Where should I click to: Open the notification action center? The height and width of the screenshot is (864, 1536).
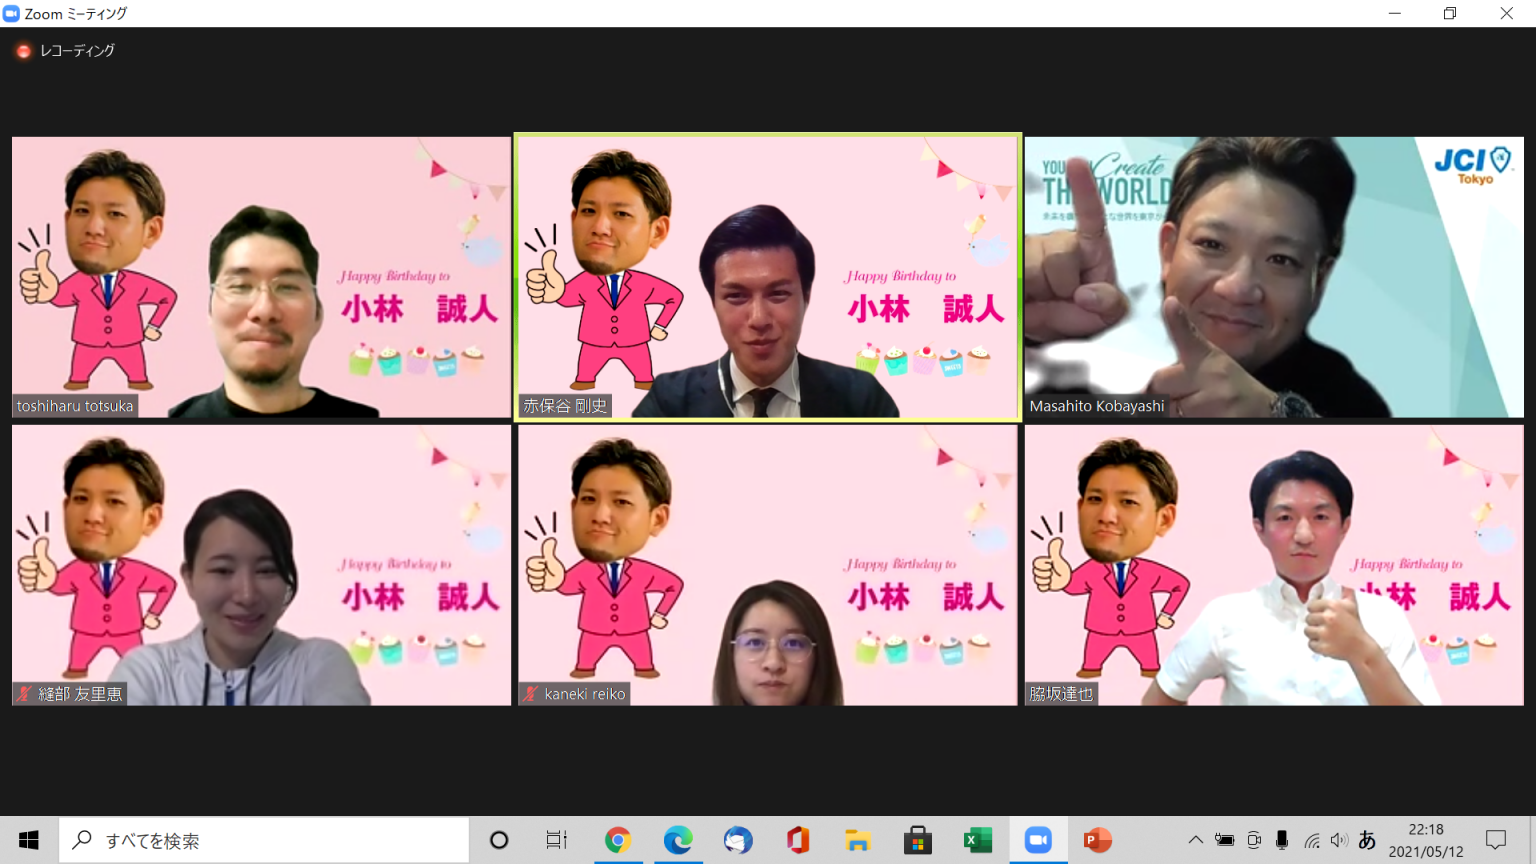[1496, 840]
